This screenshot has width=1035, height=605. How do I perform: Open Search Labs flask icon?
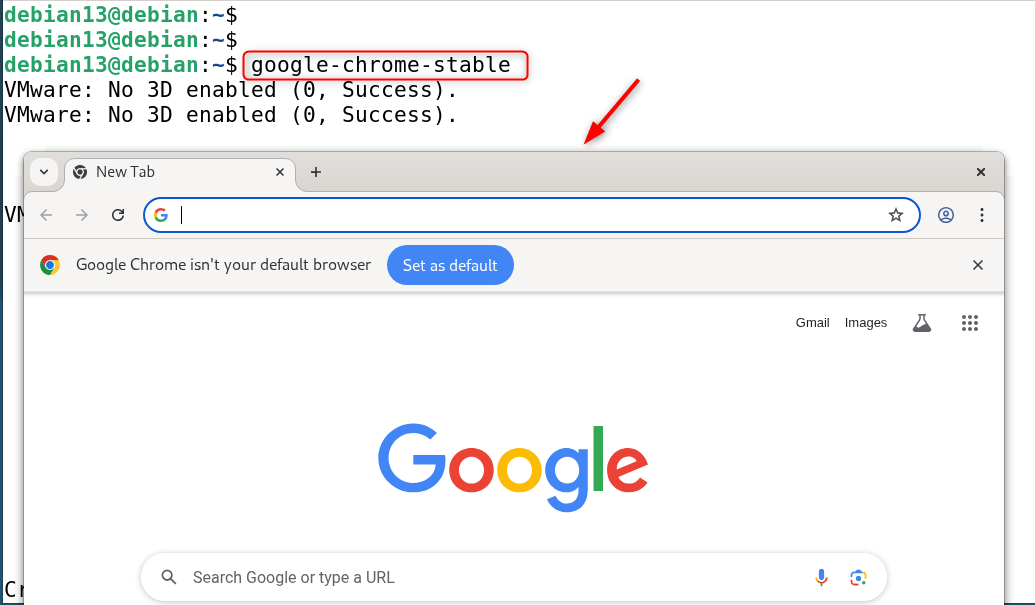pos(922,323)
